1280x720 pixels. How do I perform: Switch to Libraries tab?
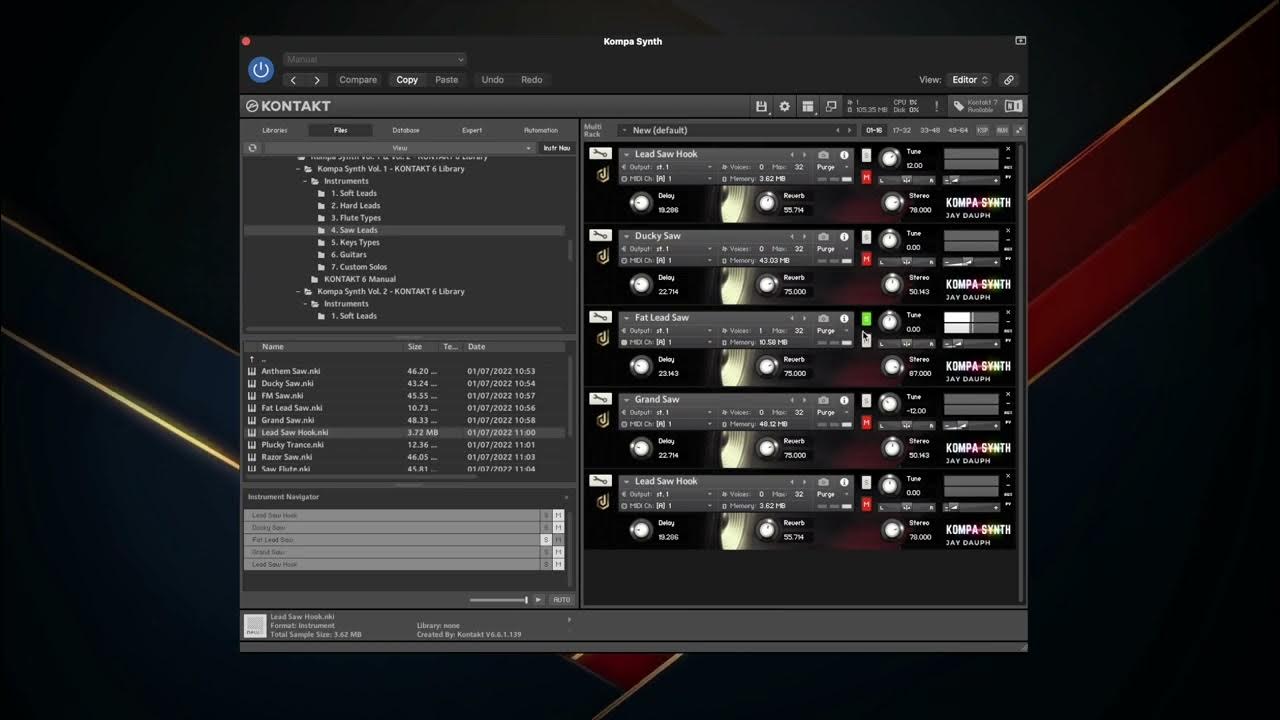coord(275,130)
